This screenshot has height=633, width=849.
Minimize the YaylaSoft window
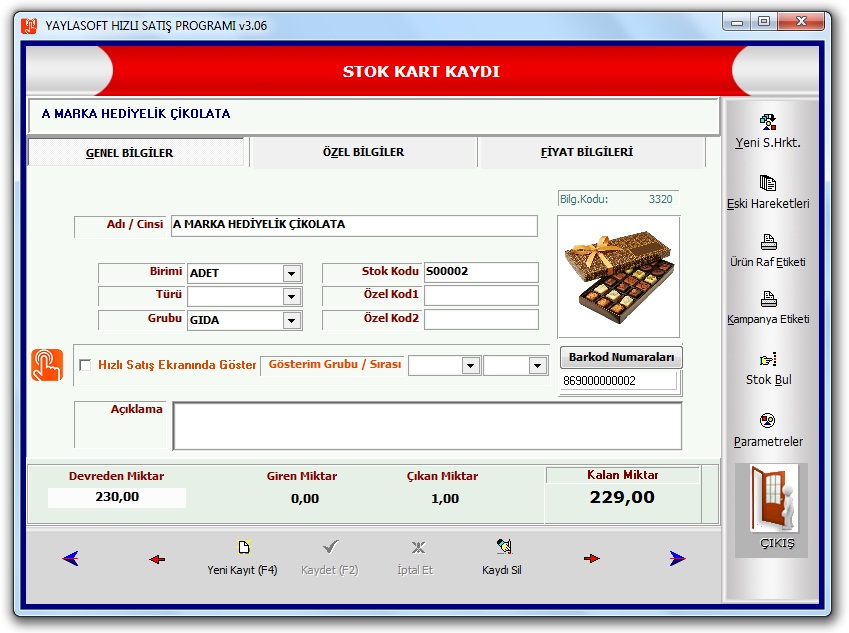(x=736, y=22)
